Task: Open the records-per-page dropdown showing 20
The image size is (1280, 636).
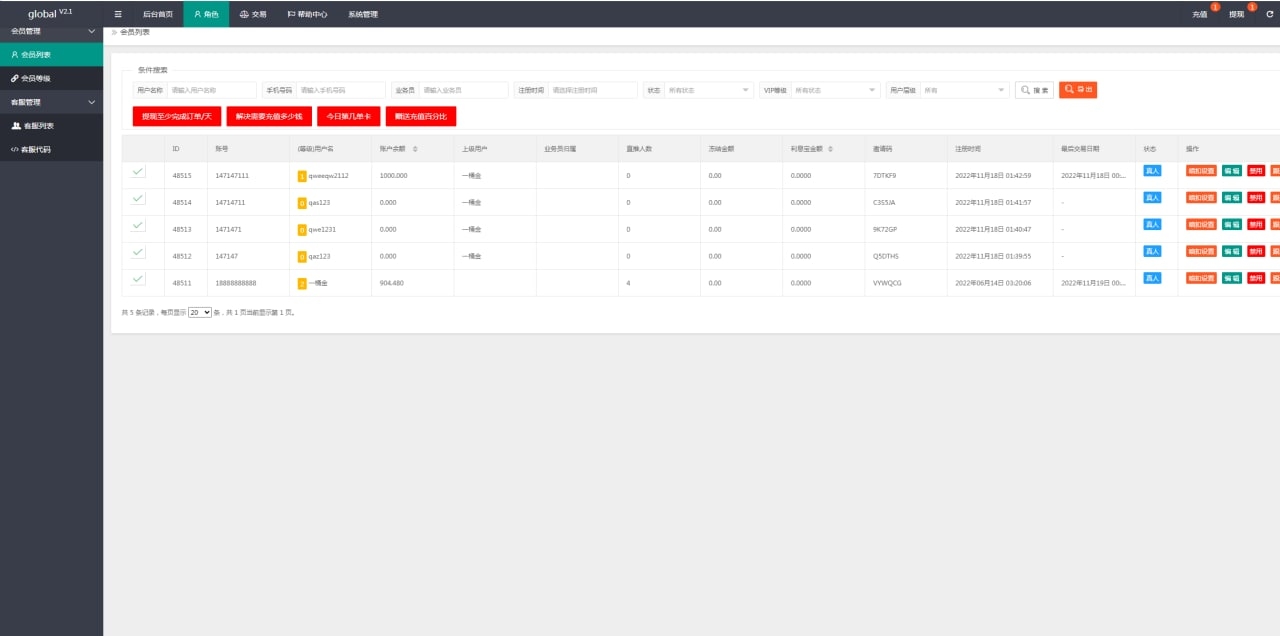Action: [200, 312]
